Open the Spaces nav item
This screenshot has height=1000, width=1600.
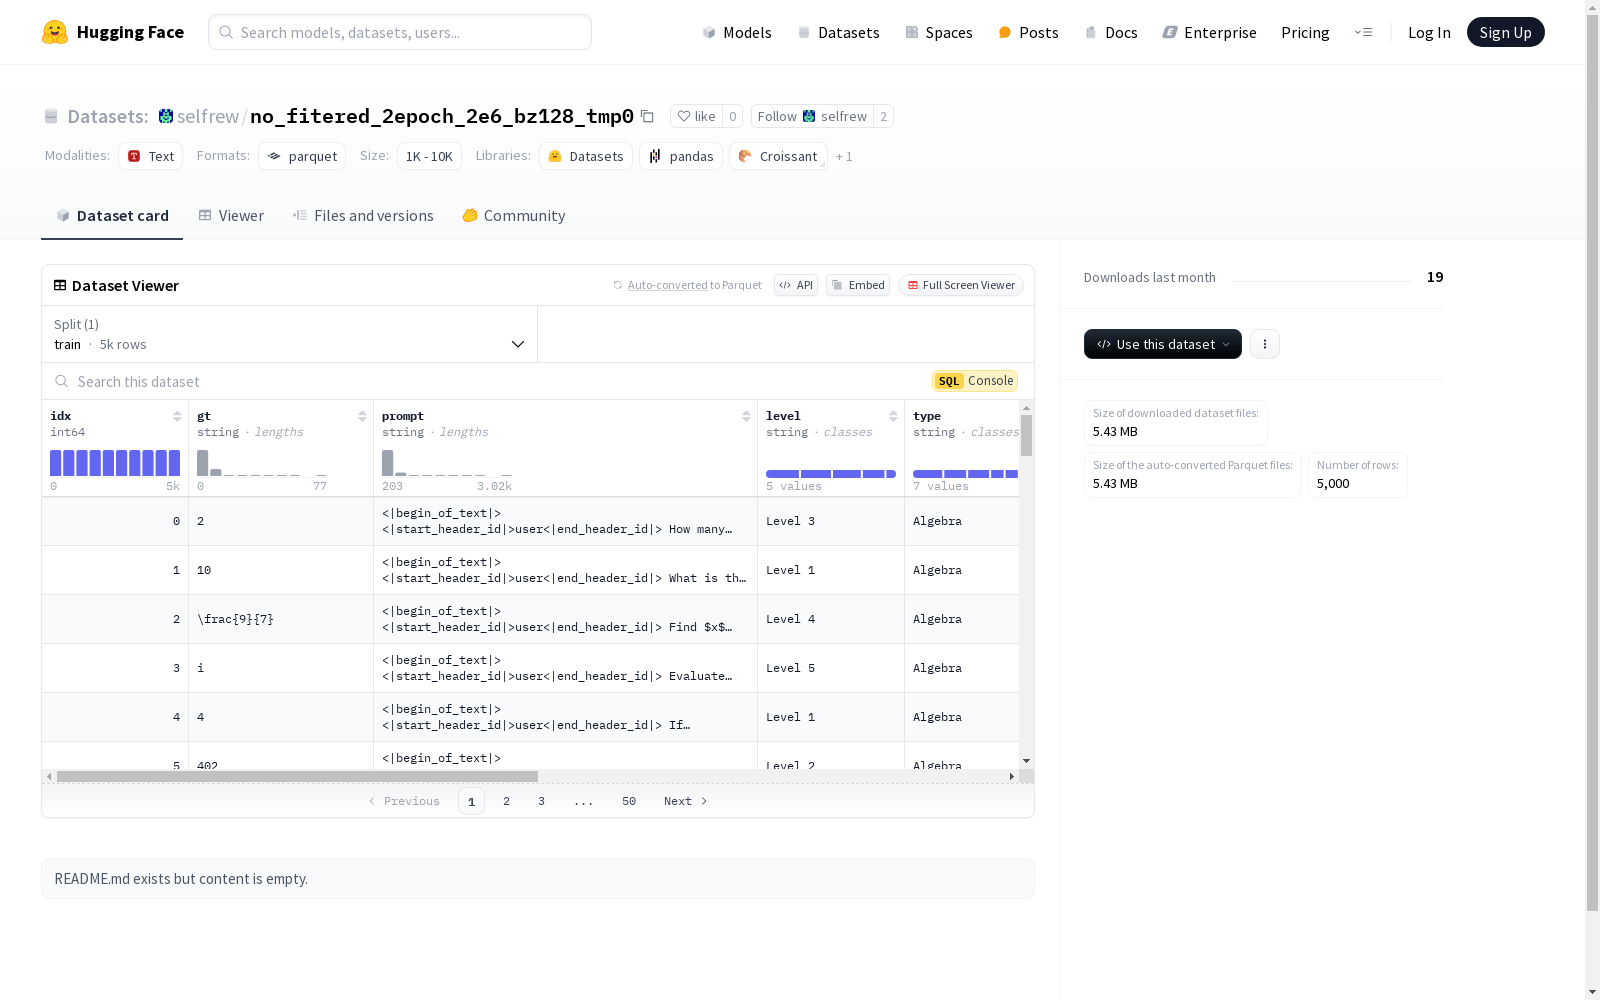click(939, 32)
